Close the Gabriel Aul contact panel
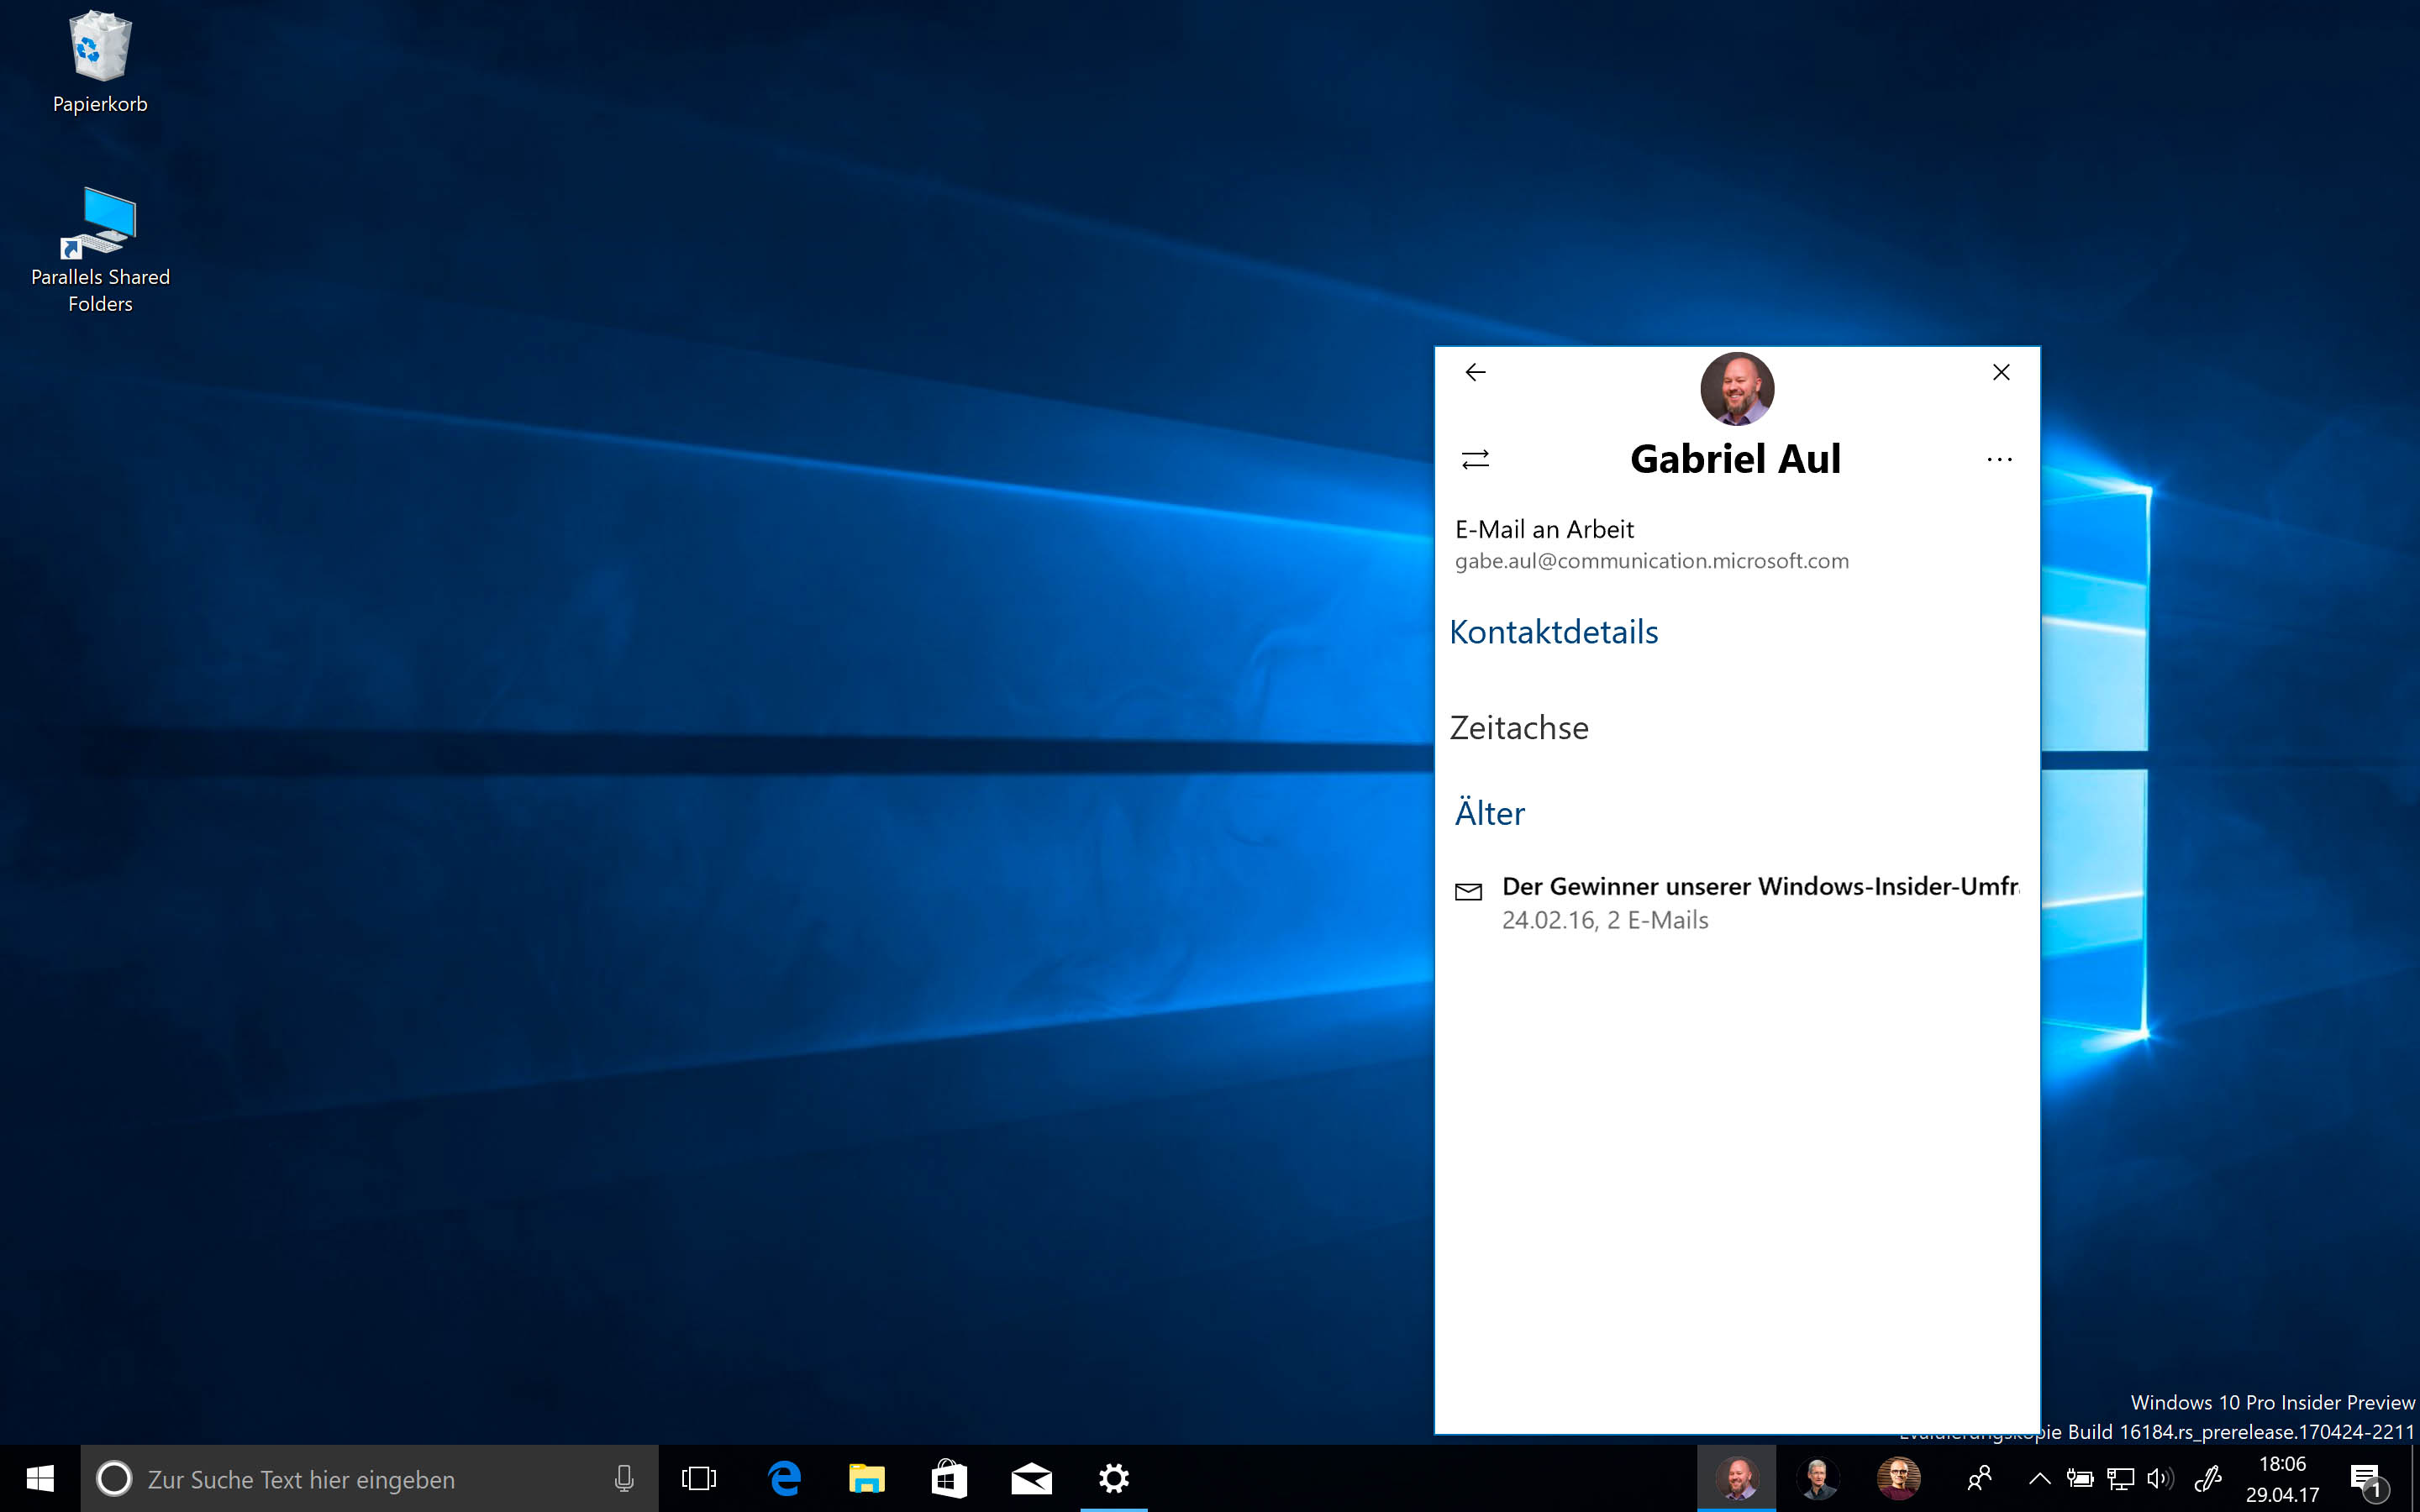This screenshot has height=1512, width=2420. (2001, 372)
